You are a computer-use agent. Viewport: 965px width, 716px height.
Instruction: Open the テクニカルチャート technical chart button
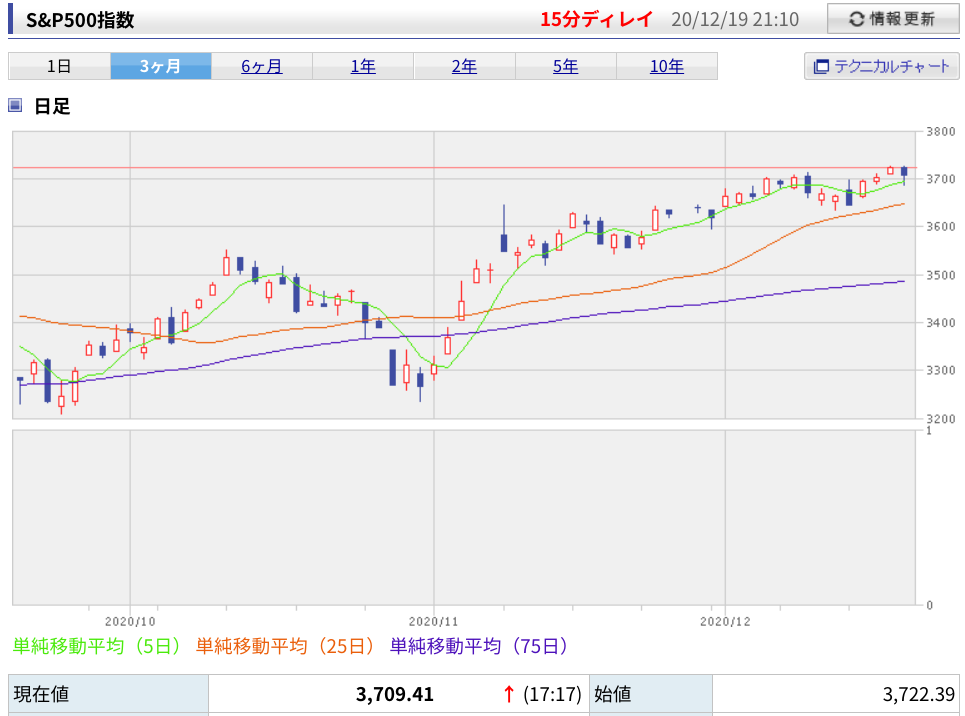tap(881, 66)
